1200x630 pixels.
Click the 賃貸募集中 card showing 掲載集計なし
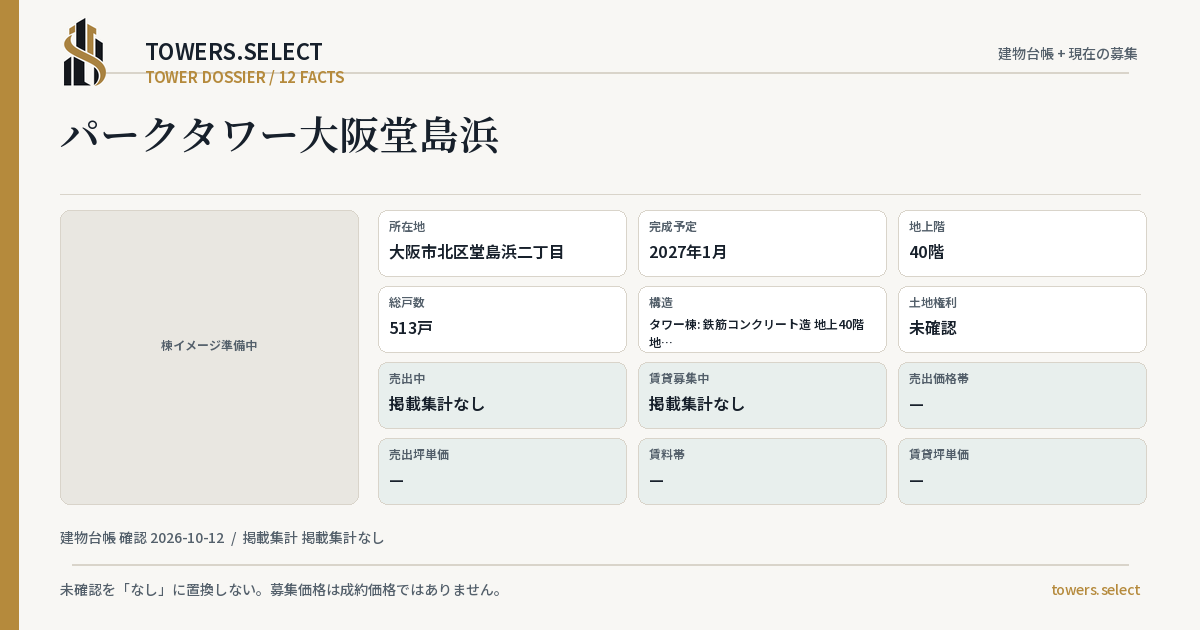762,395
